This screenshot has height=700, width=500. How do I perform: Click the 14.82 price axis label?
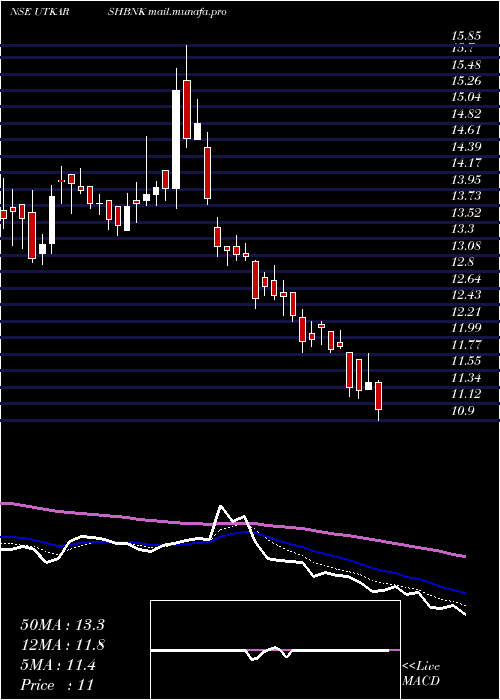click(x=466, y=114)
